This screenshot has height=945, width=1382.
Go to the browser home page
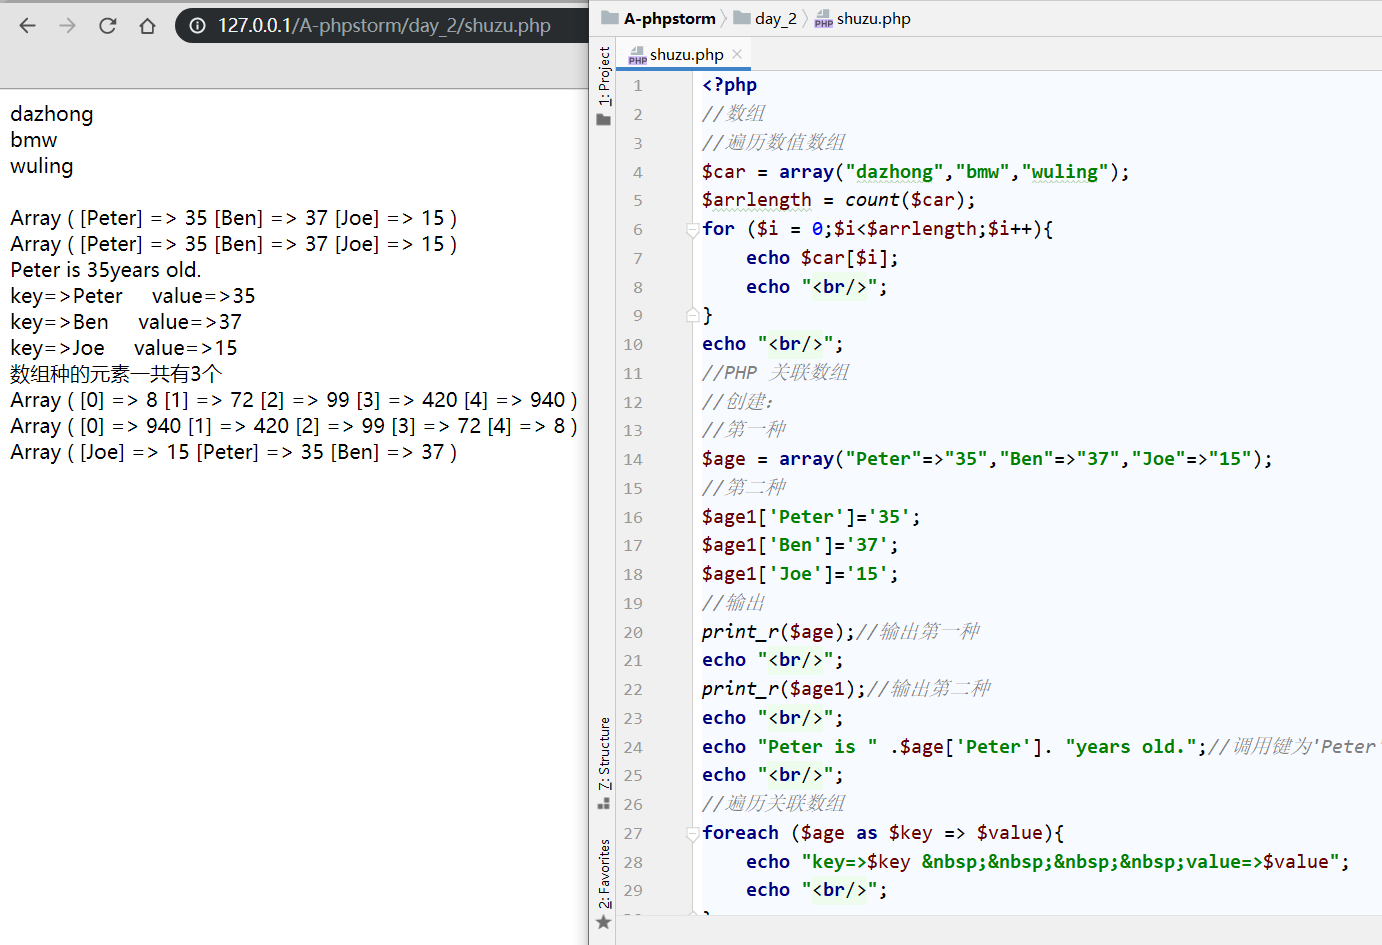coord(148,26)
